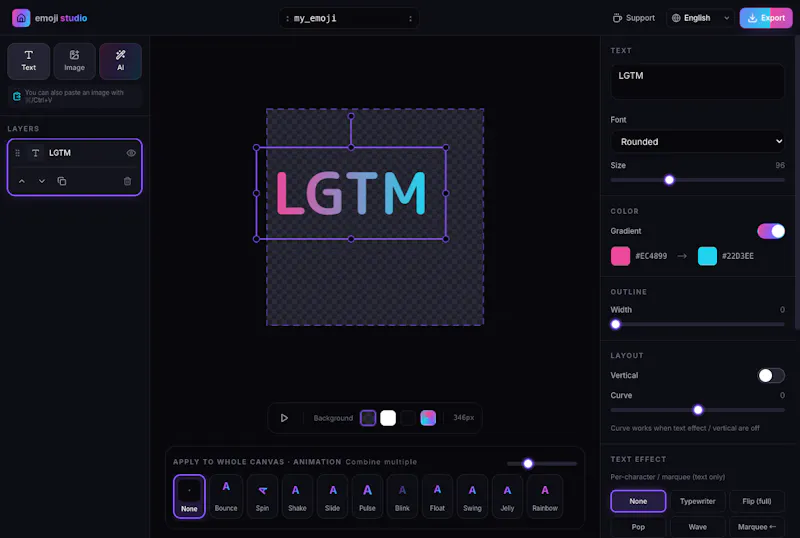Play the animation preview
The width and height of the screenshot is (800, 538).
(x=284, y=418)
